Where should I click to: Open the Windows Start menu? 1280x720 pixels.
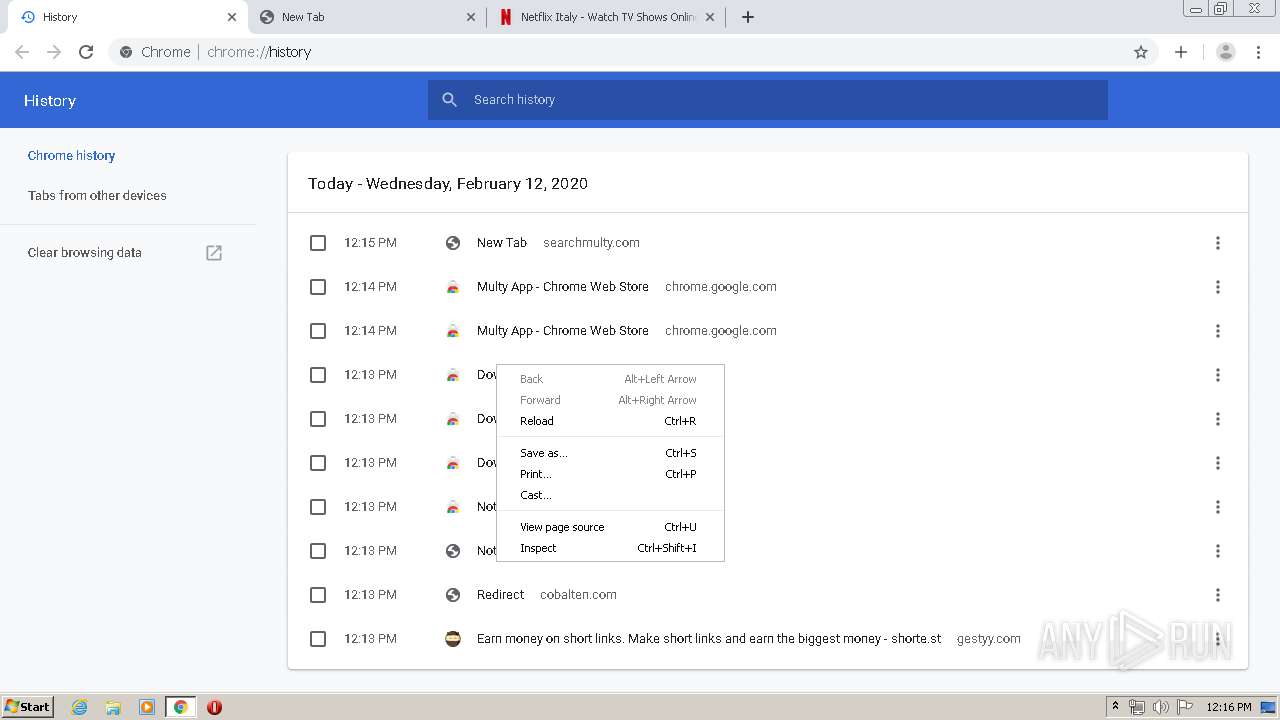click(27, 707)
